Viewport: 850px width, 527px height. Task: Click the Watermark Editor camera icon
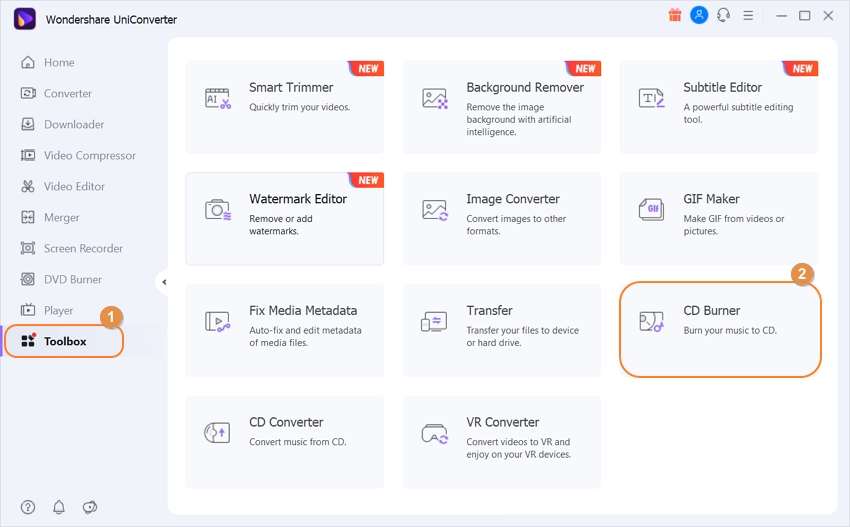pyautogui.click(x=218, y=210)
